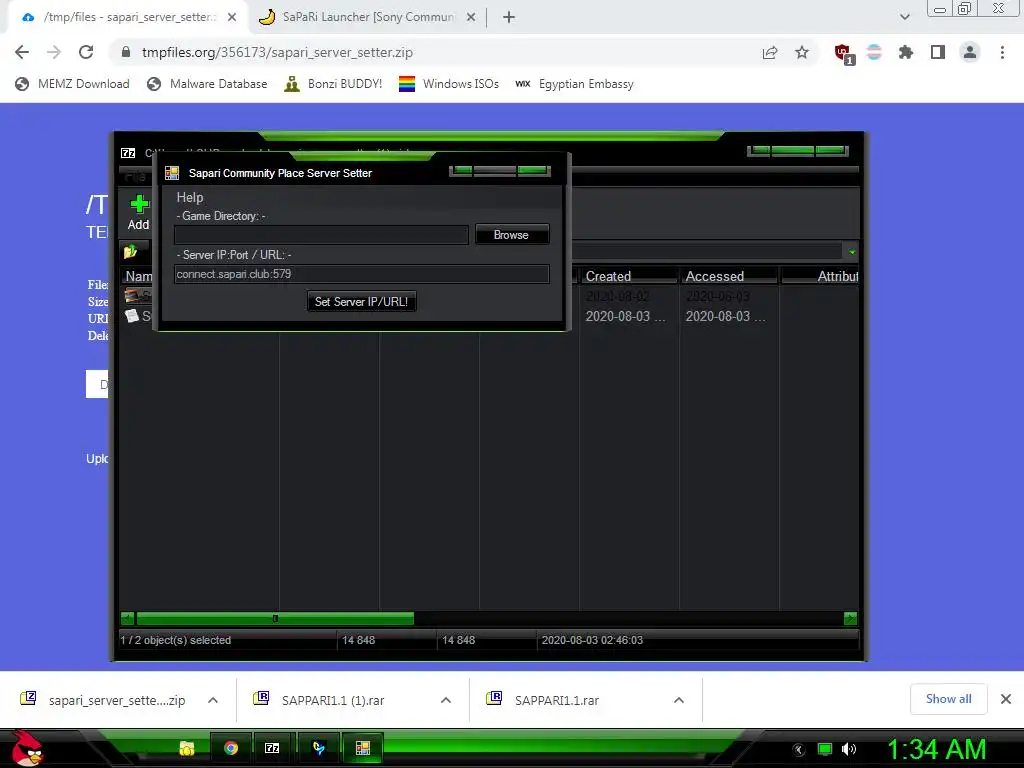Viewport: 1024px width, 768px height.
Task: Open the Chrome profile icon
Action: (x=970, y=52)
